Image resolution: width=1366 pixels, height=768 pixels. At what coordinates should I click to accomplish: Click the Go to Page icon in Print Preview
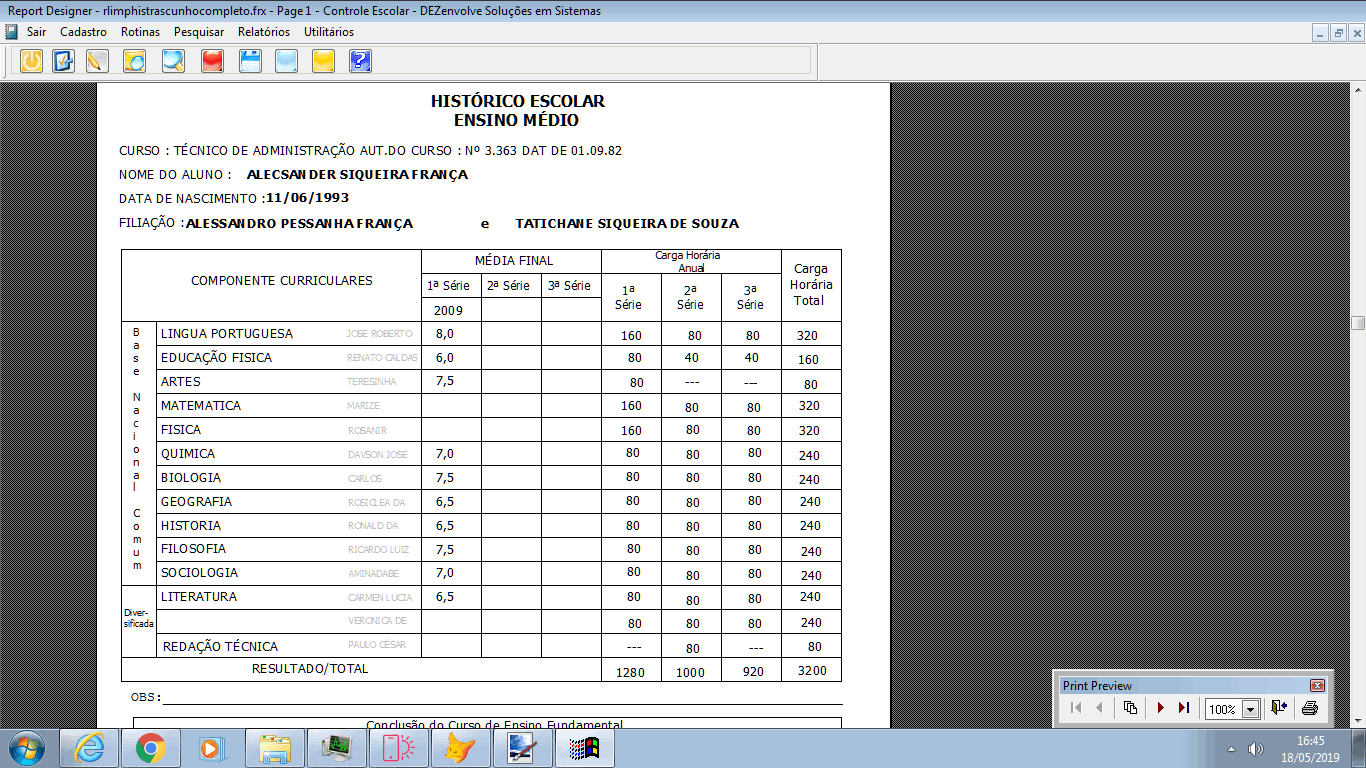point(1130,708)
